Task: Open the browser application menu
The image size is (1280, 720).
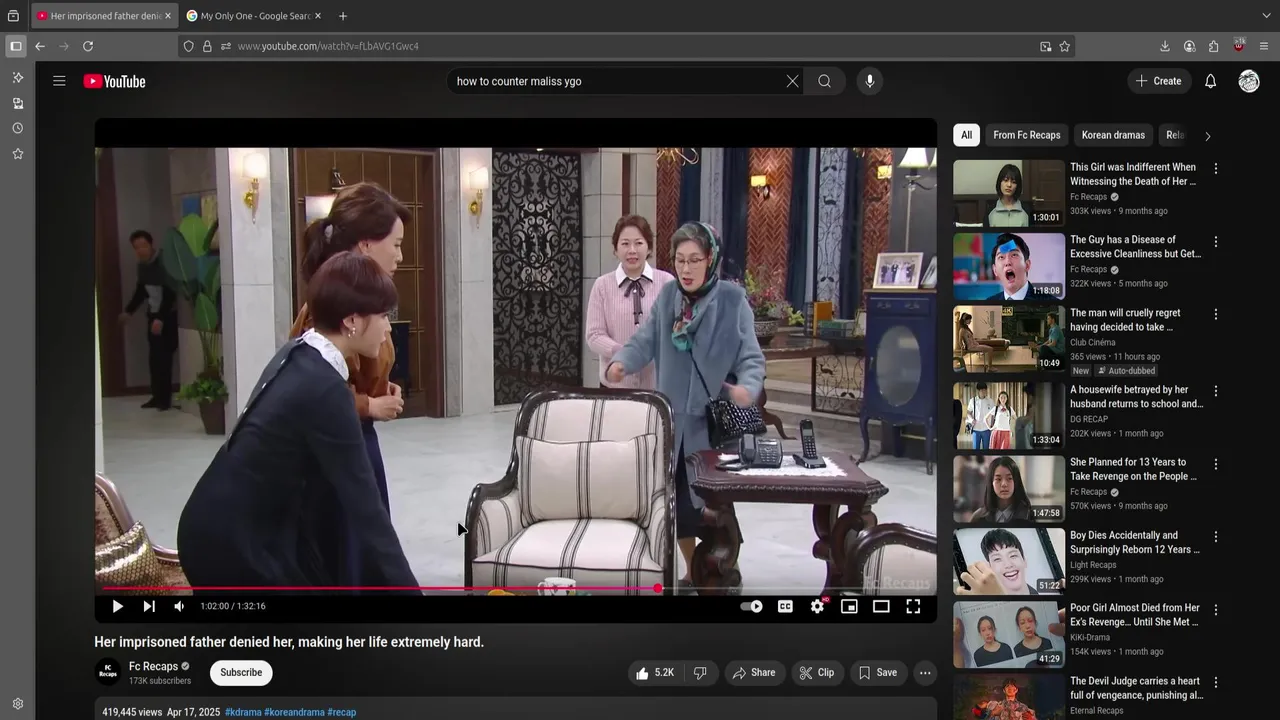Action: click(x=1264, y=46)
